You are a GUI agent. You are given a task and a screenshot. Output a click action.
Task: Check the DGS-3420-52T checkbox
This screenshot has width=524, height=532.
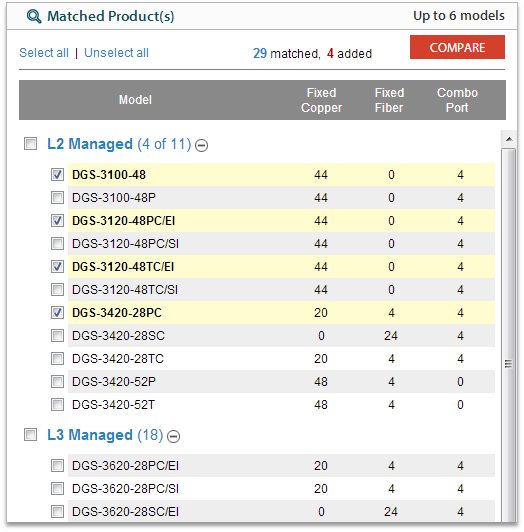pyautogui.click(x=57, y=404)
